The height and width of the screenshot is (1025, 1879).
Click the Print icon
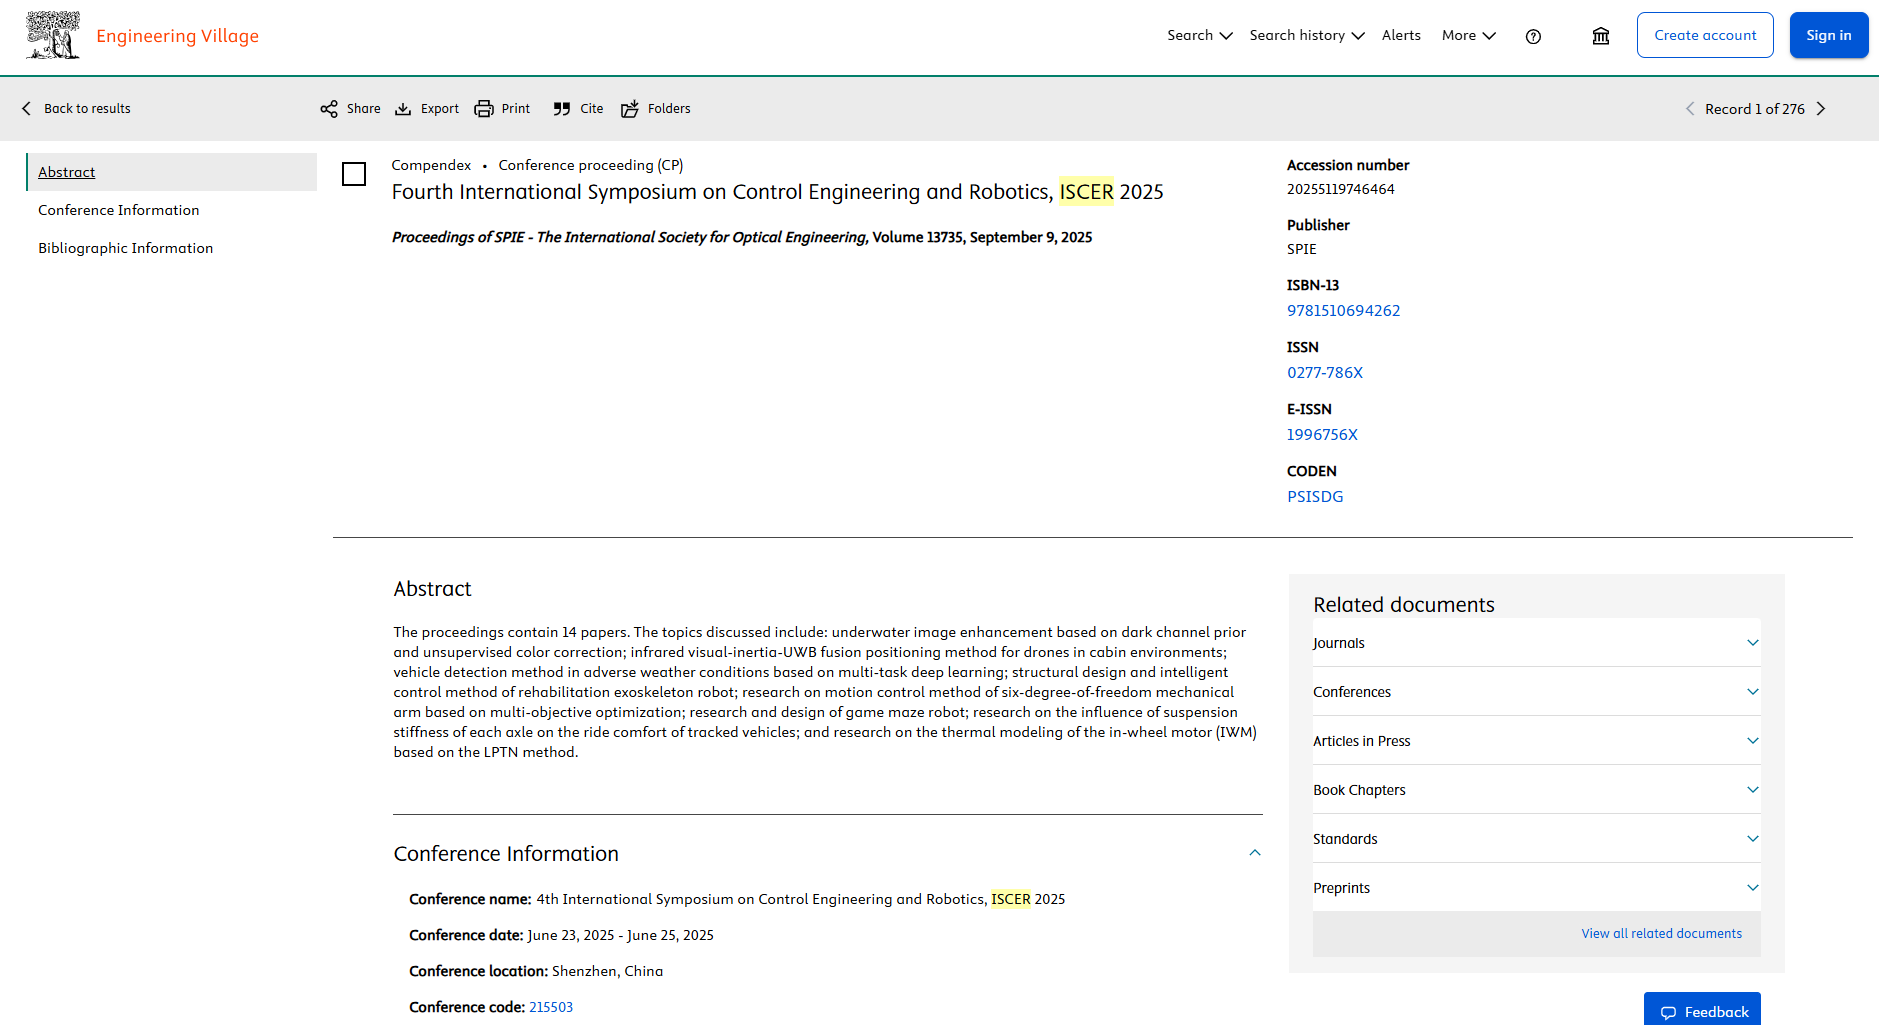coord(484,109)
